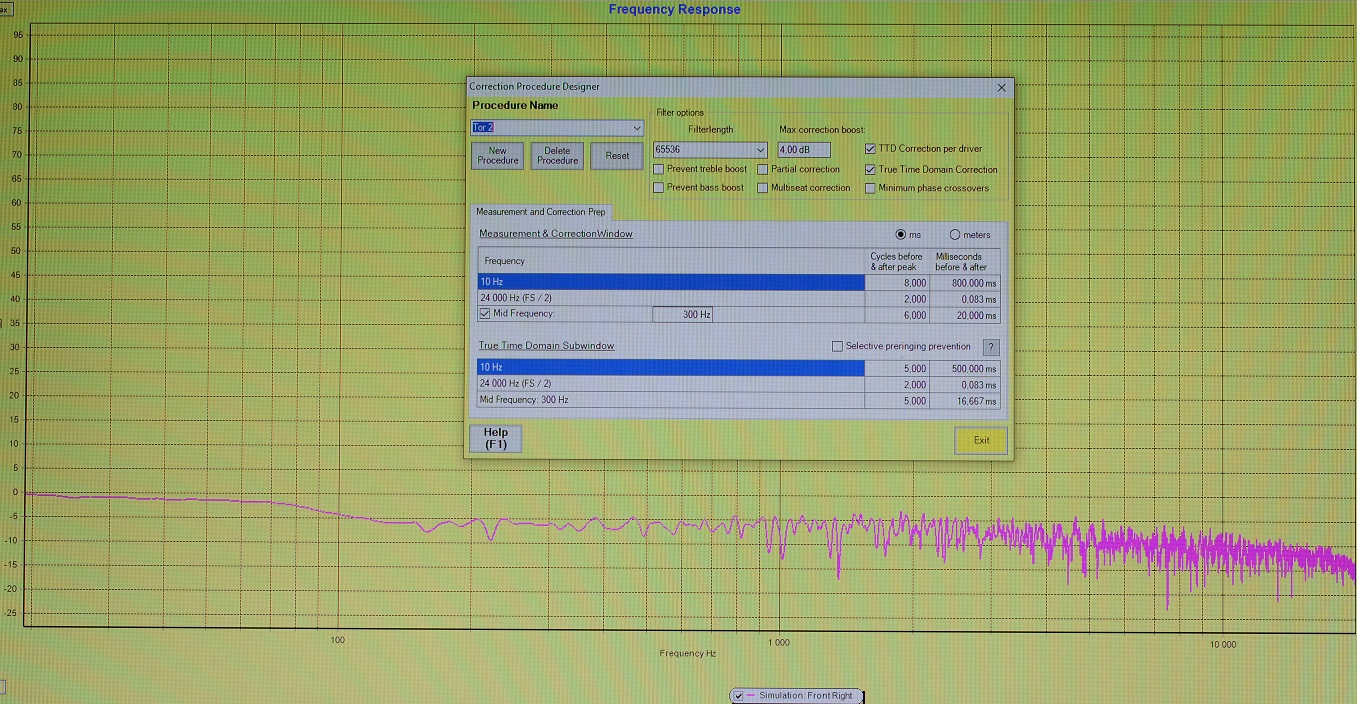Select 10 Hz row in Measurement & Correction Window
Screen dimensions: 1357x704
[671, 282]
